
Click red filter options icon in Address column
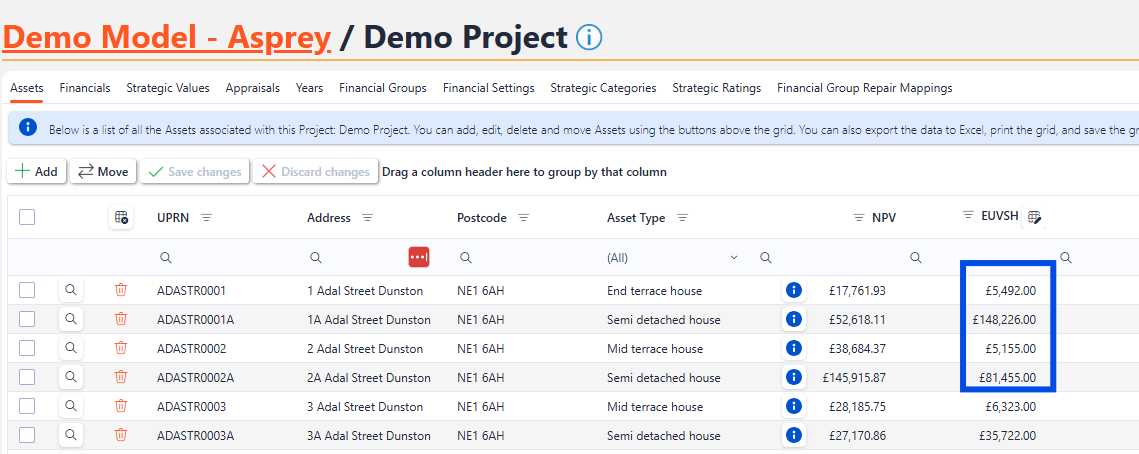pos(419,257)
